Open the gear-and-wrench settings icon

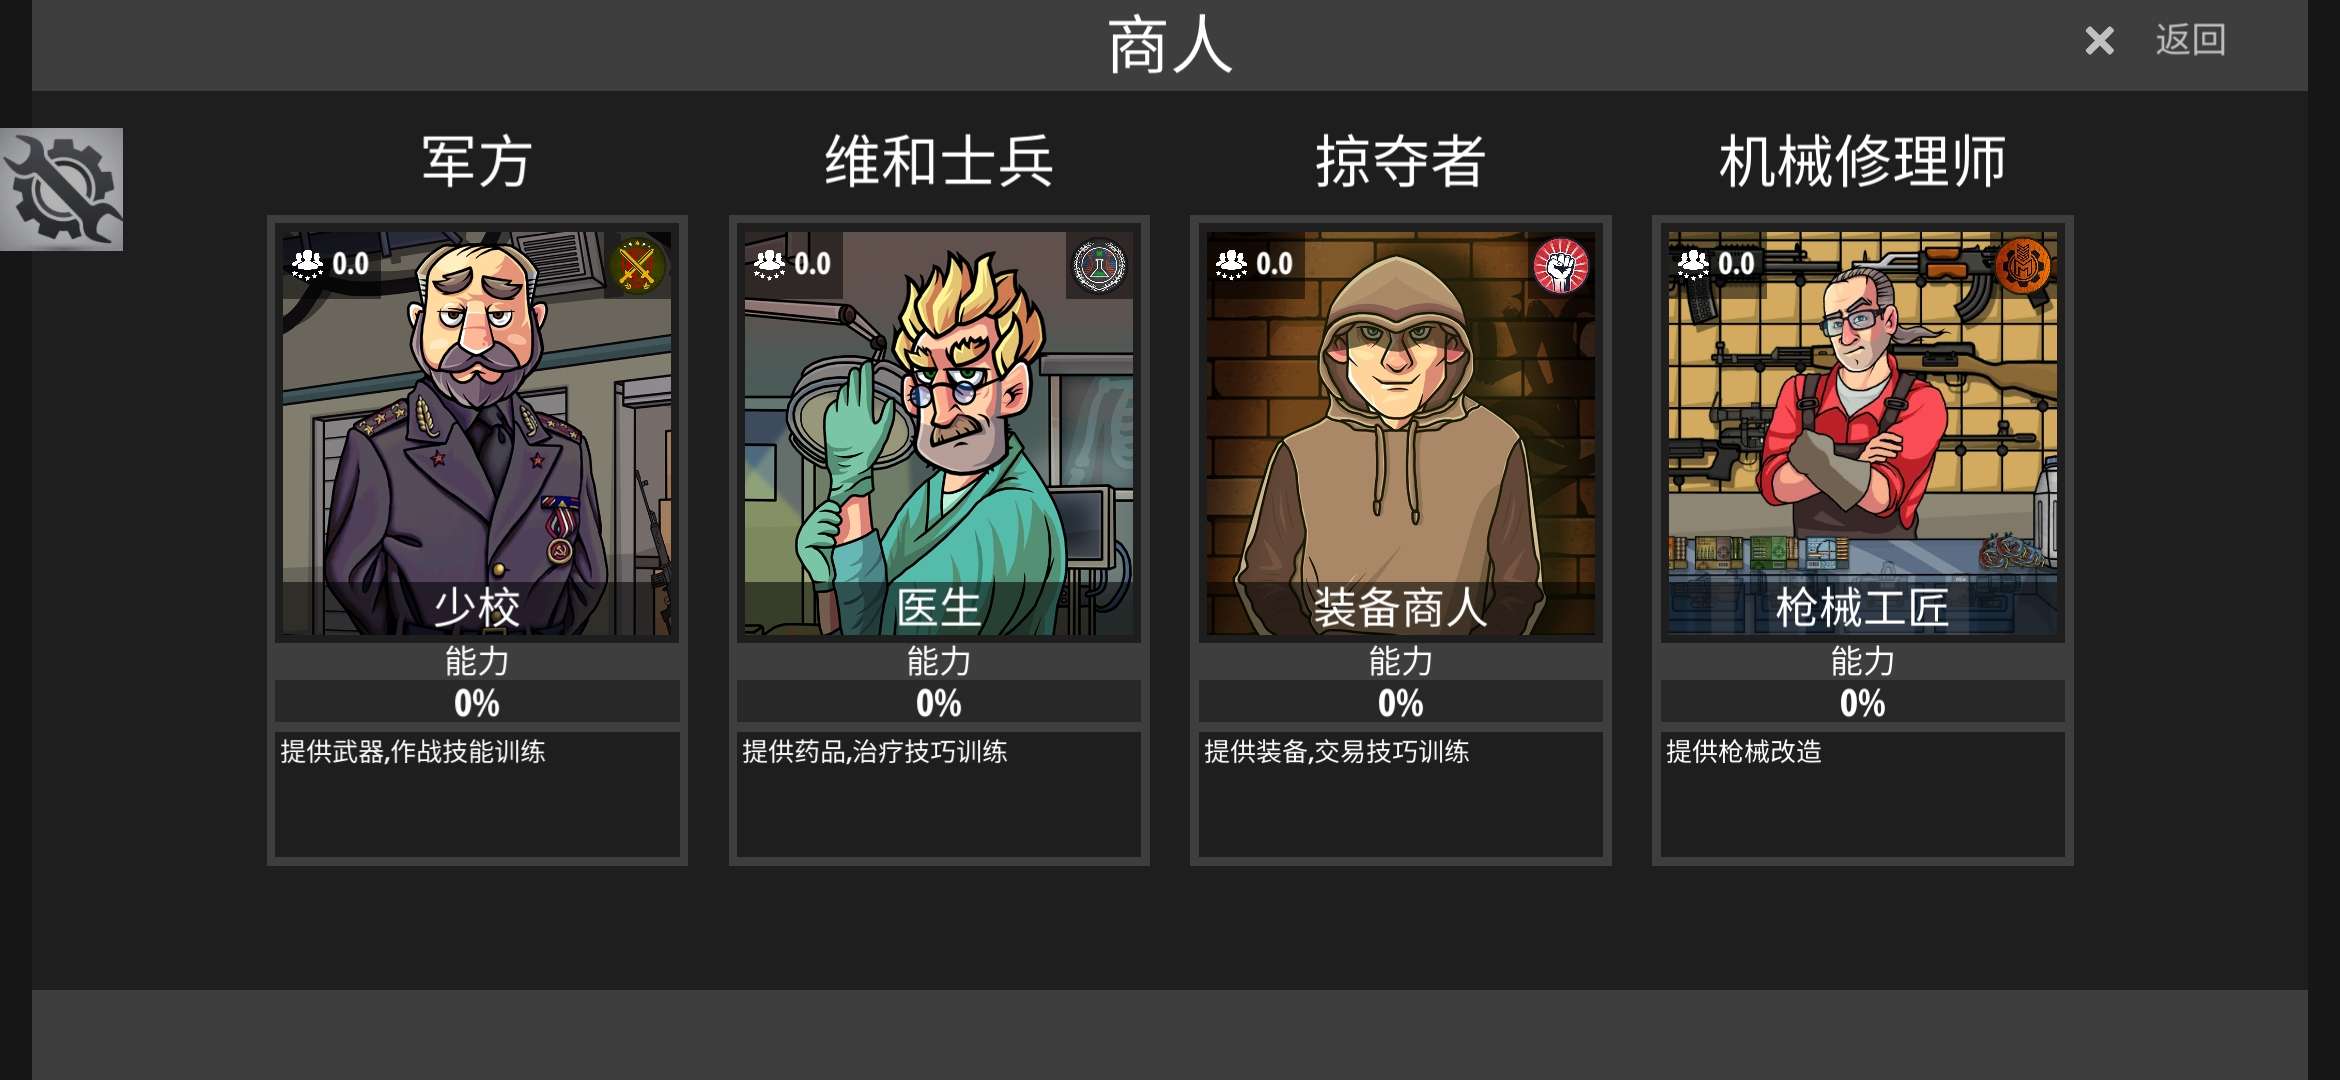click(61, 189)
